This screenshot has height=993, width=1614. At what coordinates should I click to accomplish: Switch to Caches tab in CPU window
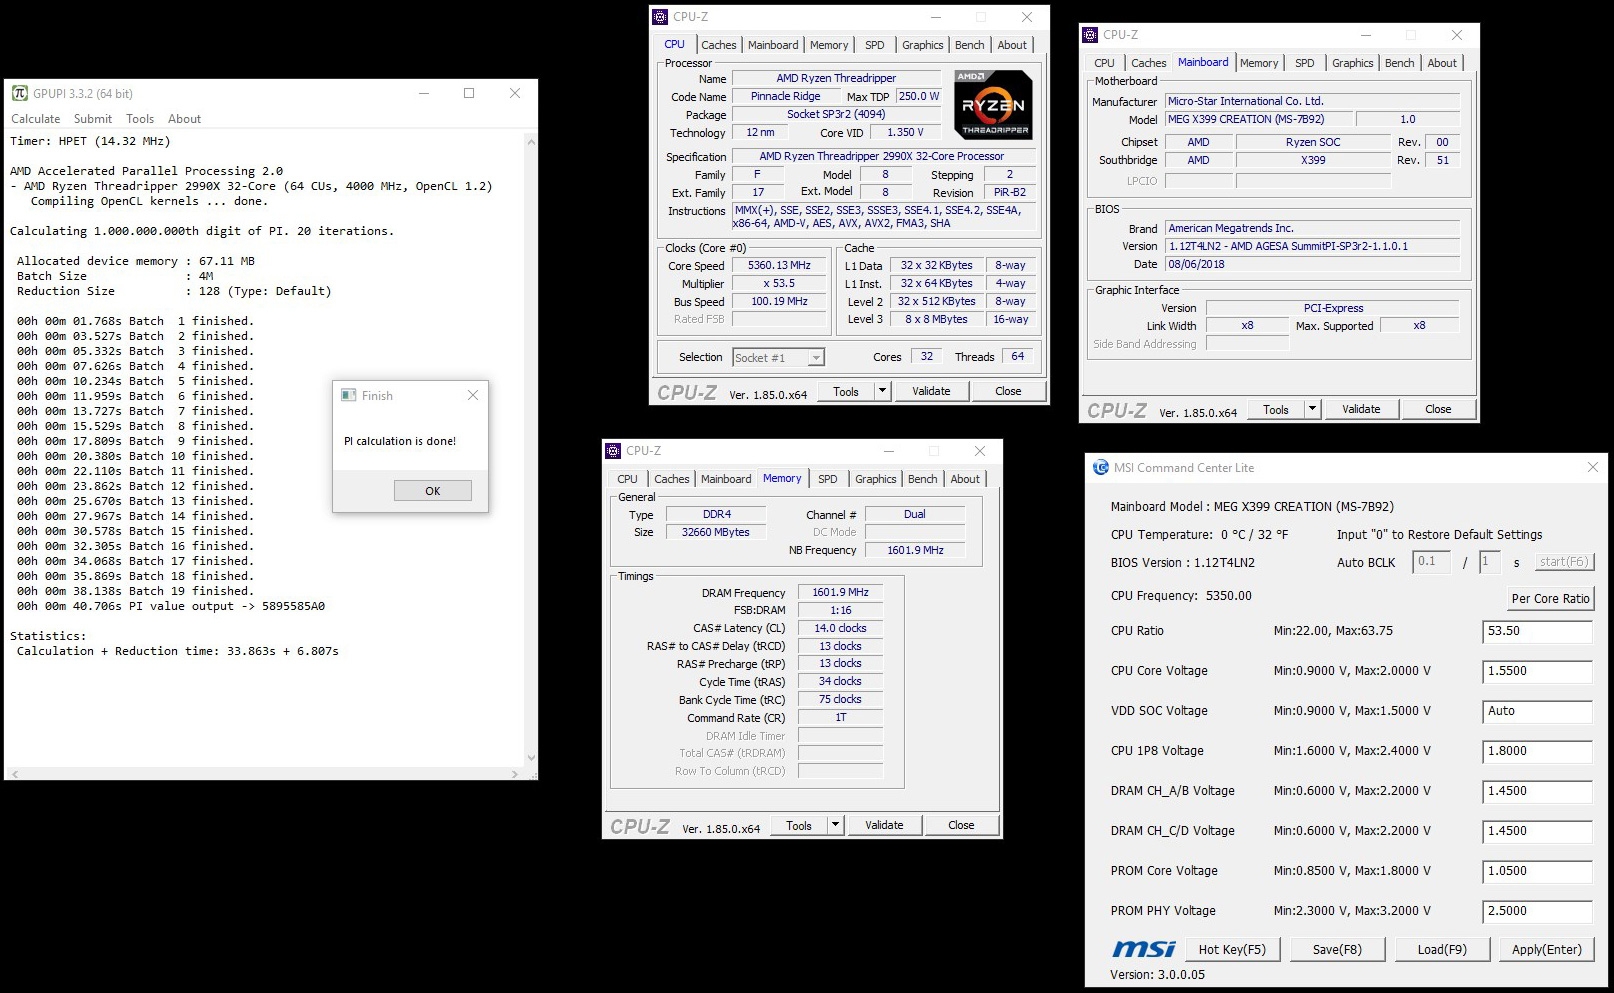(718, 45)
